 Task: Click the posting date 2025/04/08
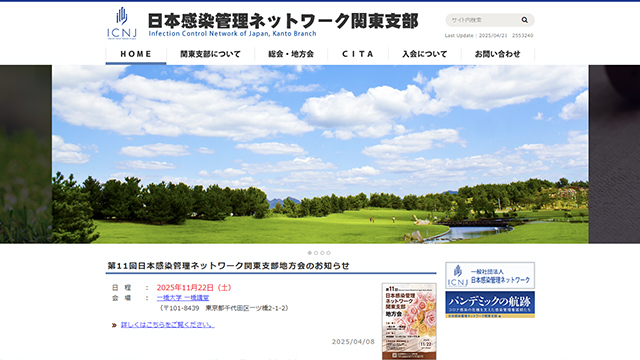353,342
